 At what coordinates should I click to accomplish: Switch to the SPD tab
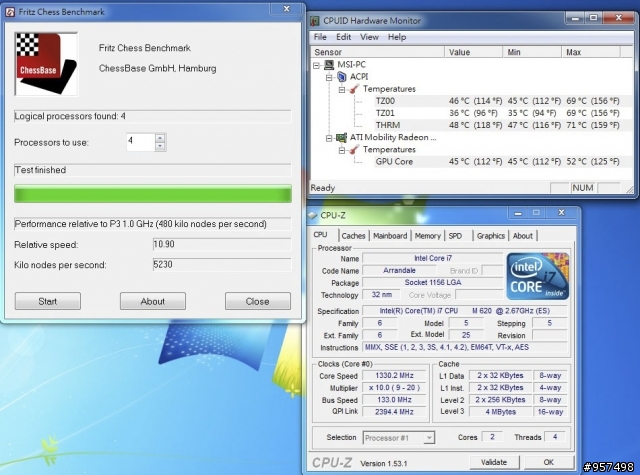455,236
